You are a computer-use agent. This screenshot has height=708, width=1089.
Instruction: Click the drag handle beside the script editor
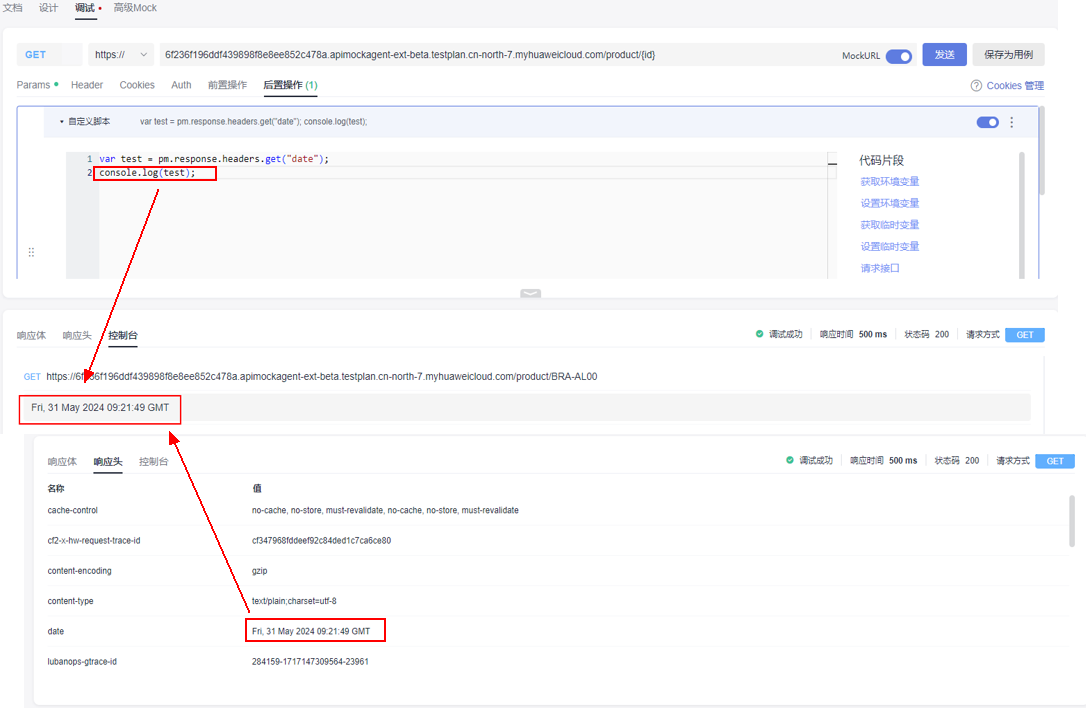coord(31,252)
